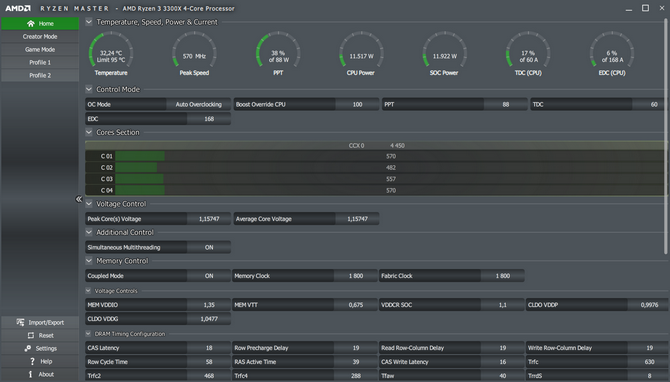Screen dimensions: 670x382
Task: Toggle Simultaneous Multithreading ON
Action: point(209,247)
